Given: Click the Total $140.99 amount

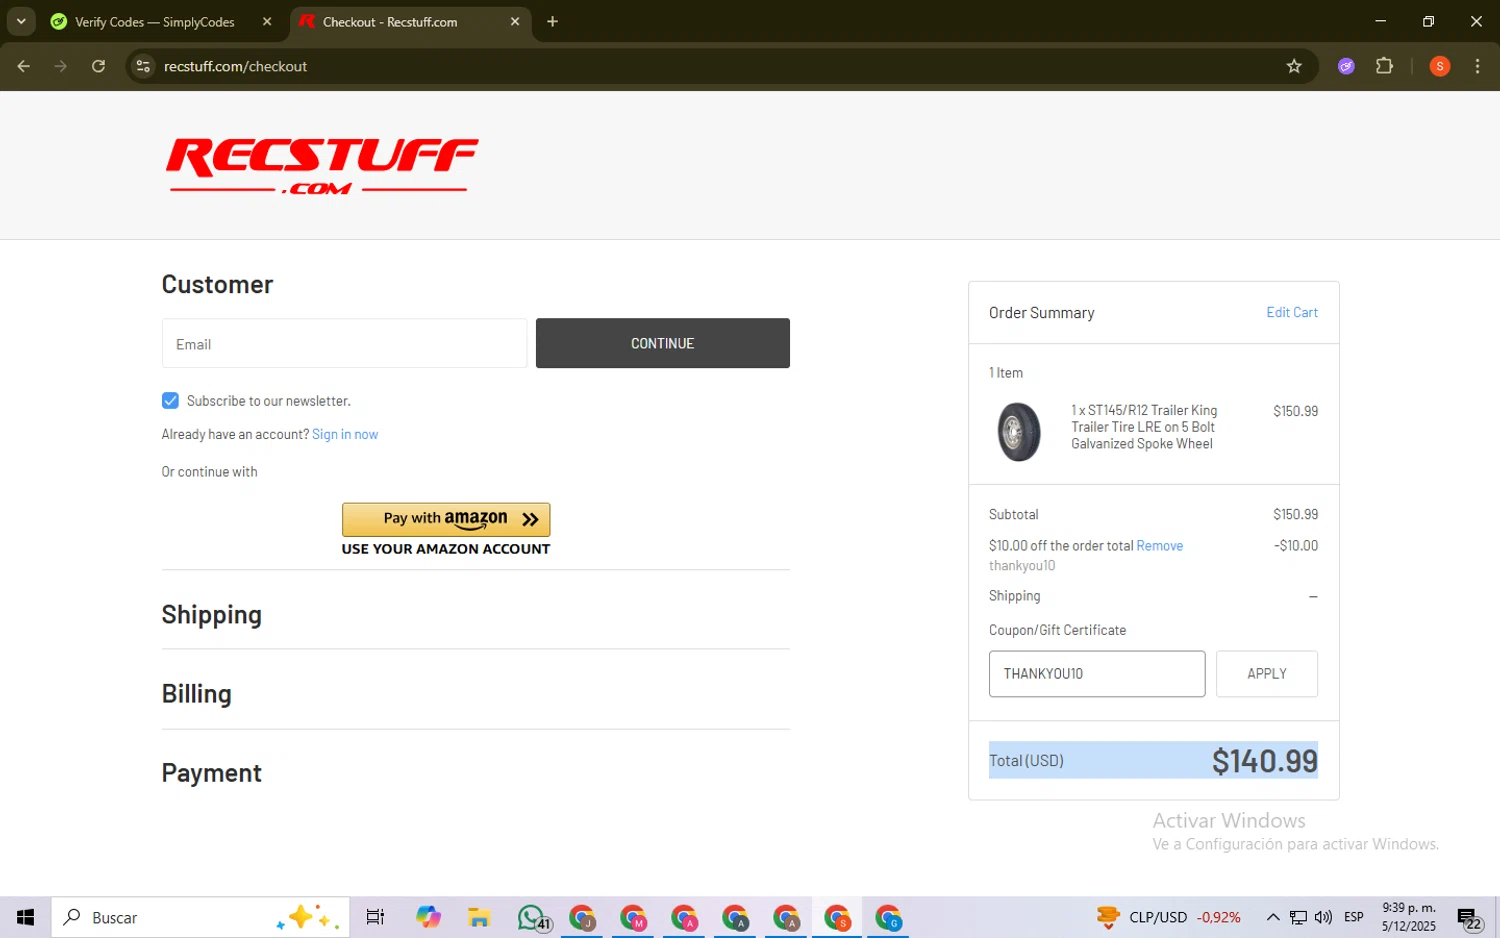Looking at the screenshot, I should 1264,761.
